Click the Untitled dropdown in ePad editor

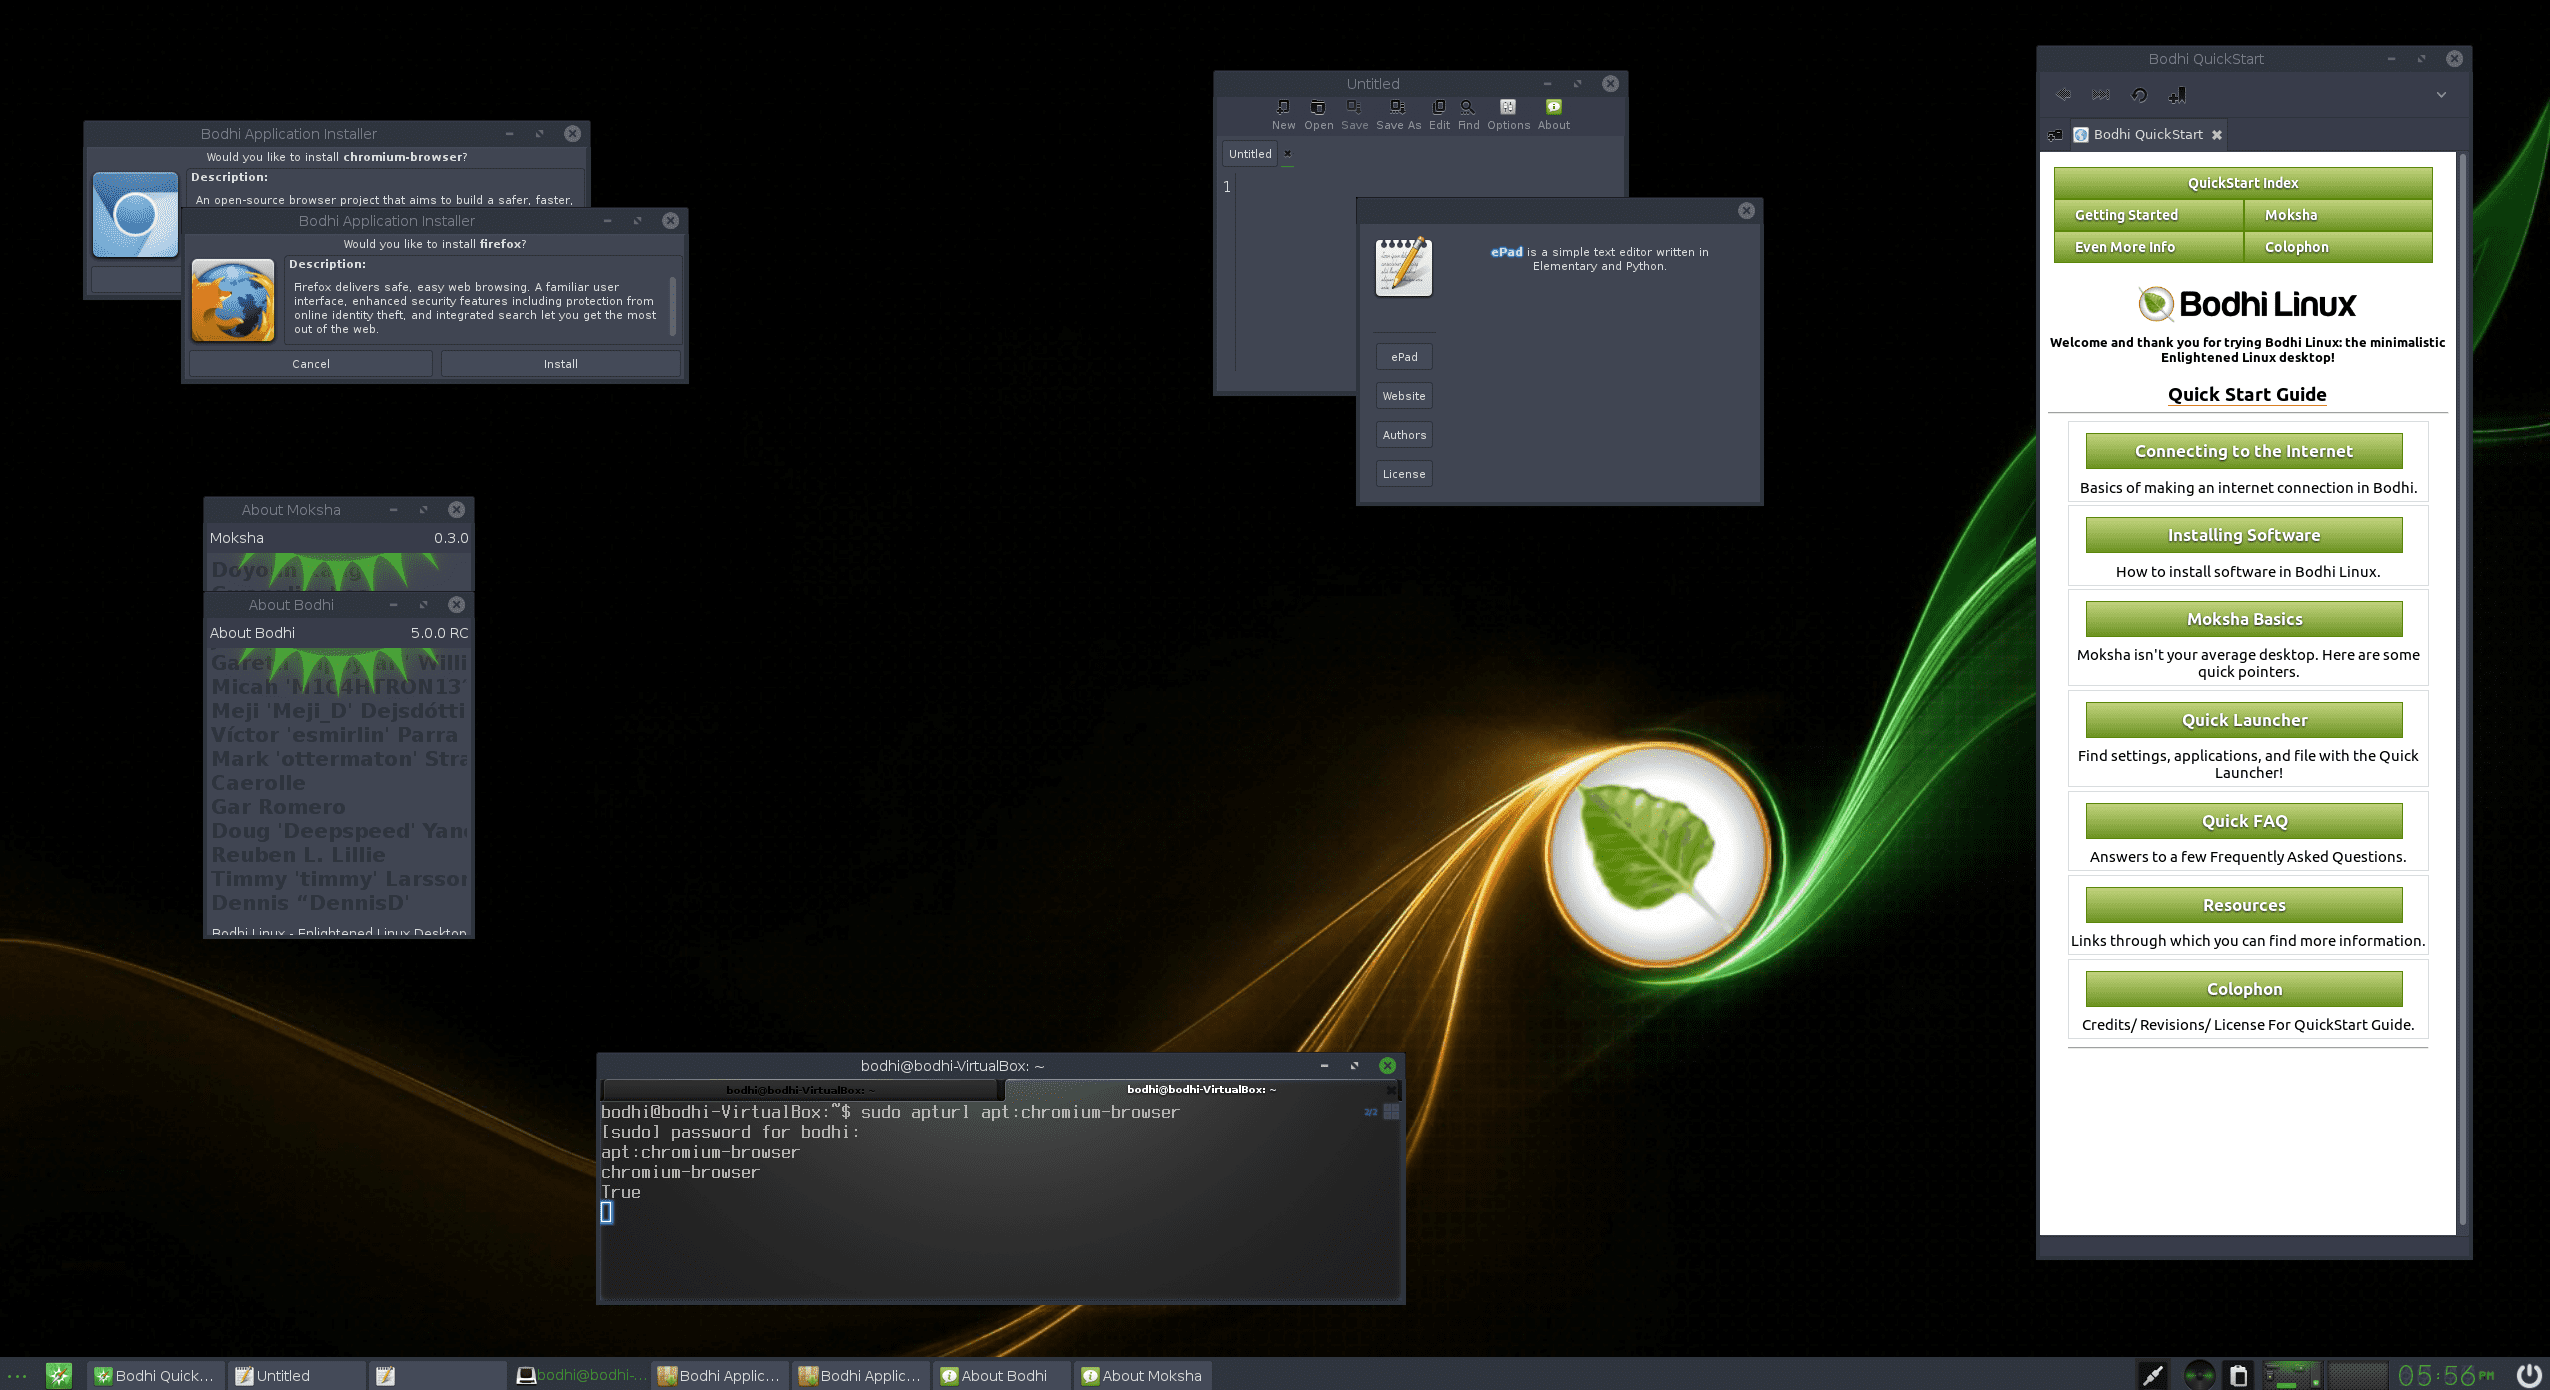pyautogui.click(x=1249, y=154)
